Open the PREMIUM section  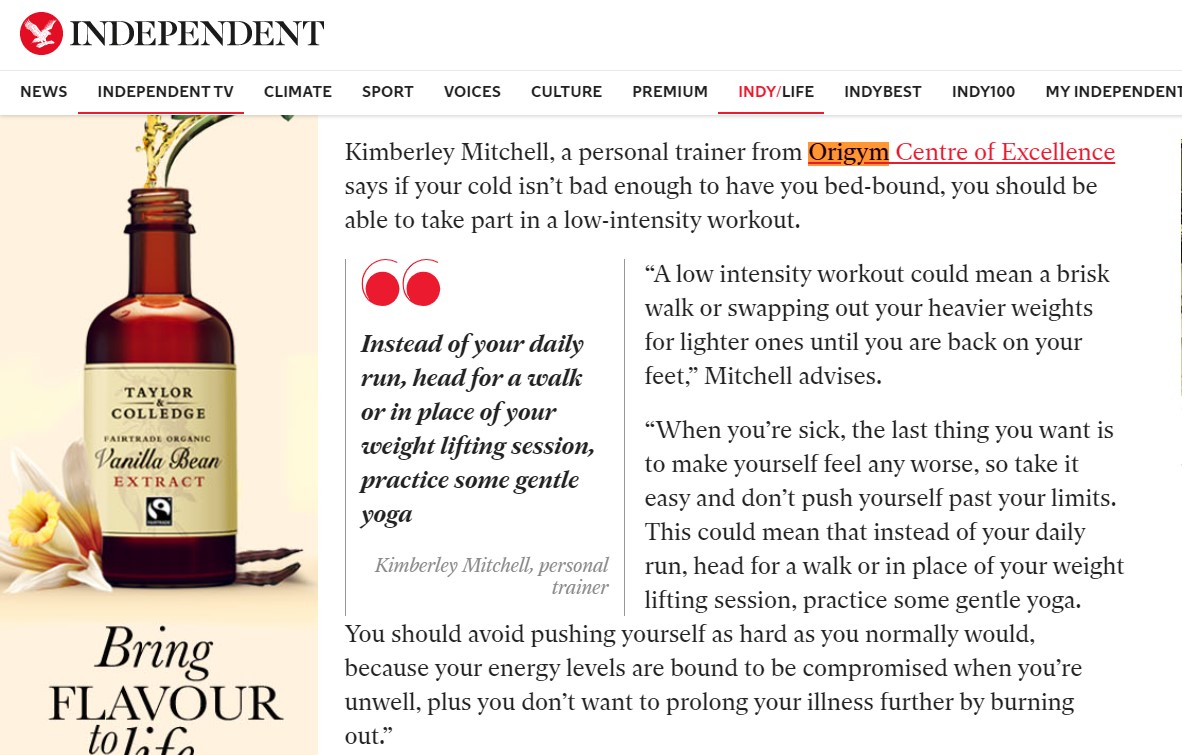pos(669,91)
